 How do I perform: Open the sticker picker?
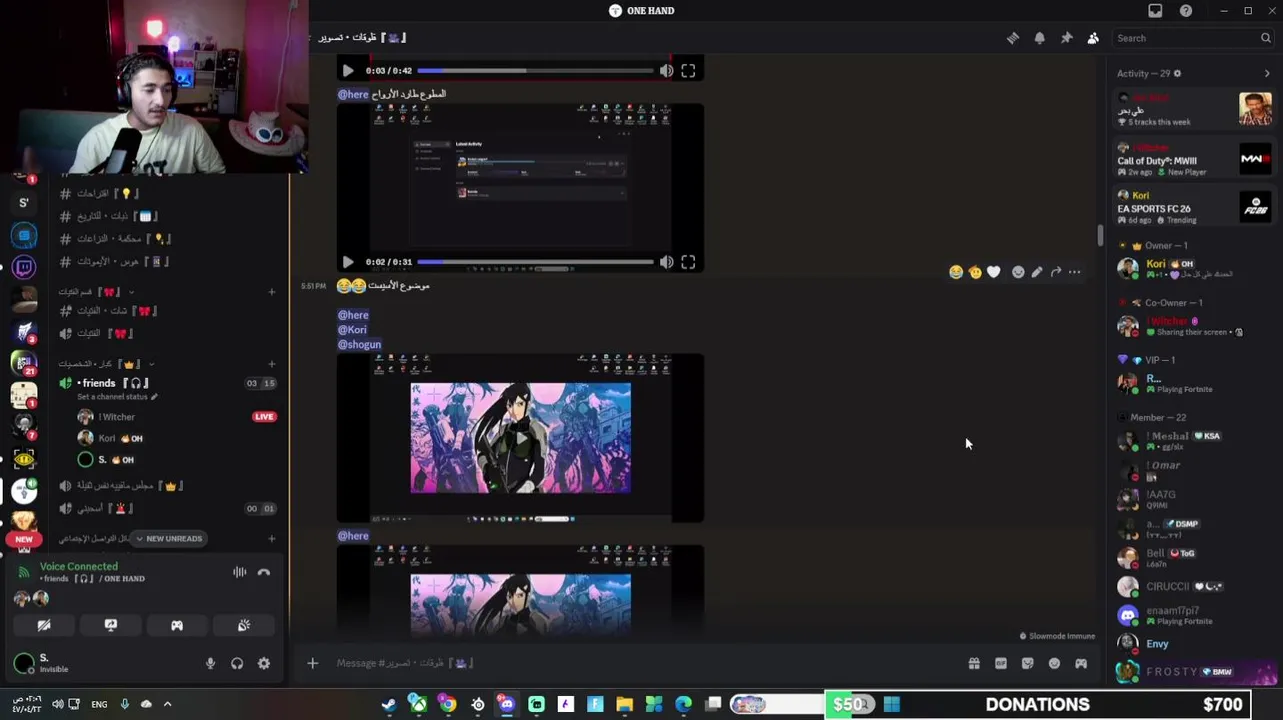[x=1027, y=663]
